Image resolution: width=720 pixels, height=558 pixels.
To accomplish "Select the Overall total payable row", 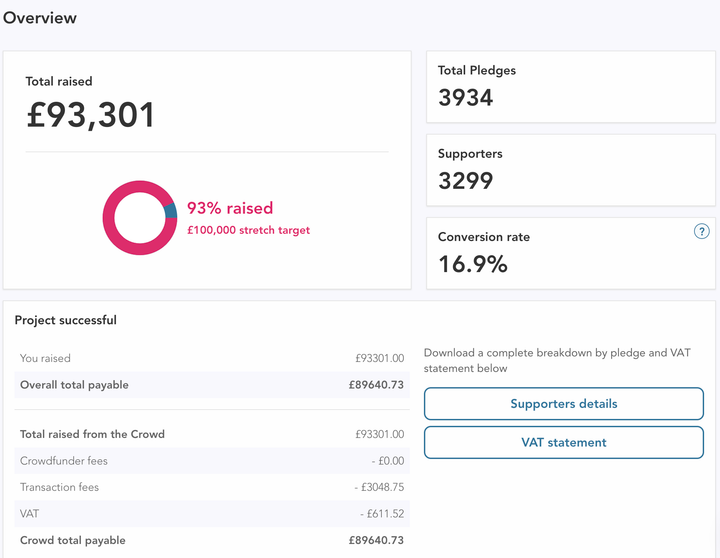I will tap(212, 385).
